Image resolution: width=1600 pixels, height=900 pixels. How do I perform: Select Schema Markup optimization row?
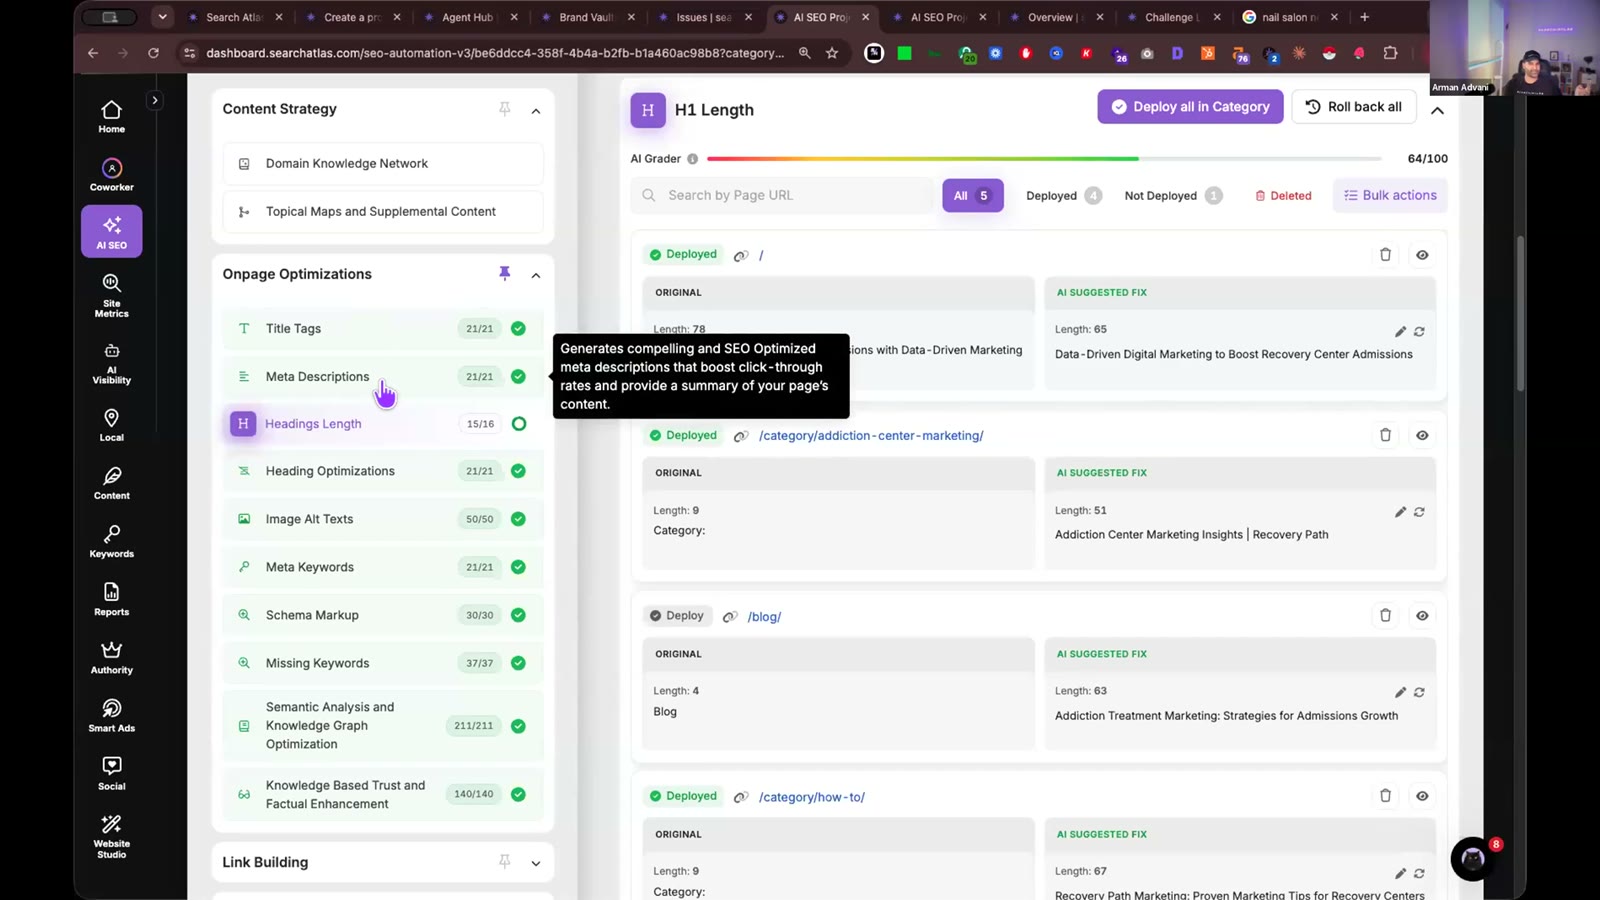[383, 615]
